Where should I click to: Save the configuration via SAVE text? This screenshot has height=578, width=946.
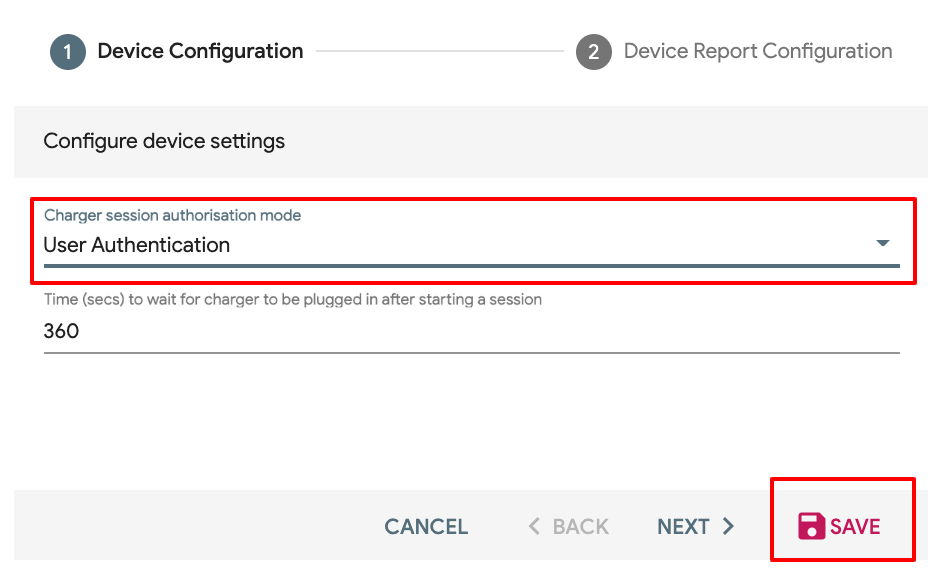coord(855,527)
